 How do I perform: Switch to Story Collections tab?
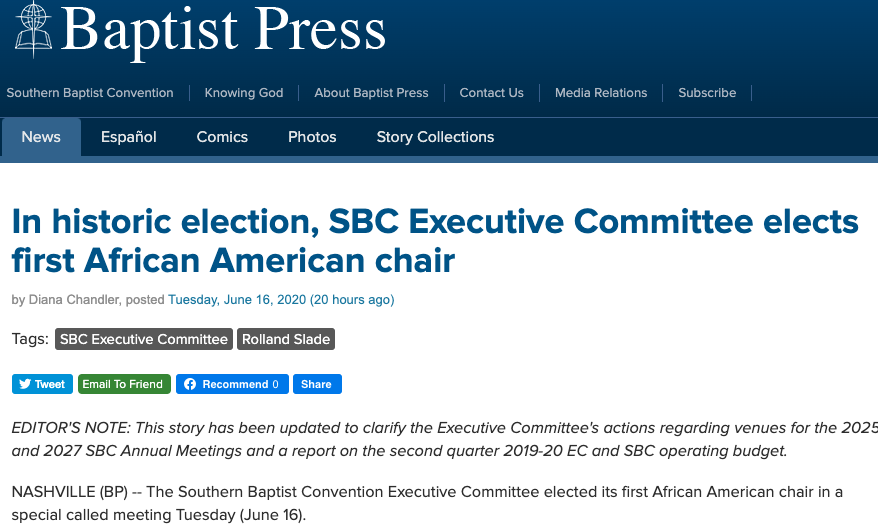435,137
